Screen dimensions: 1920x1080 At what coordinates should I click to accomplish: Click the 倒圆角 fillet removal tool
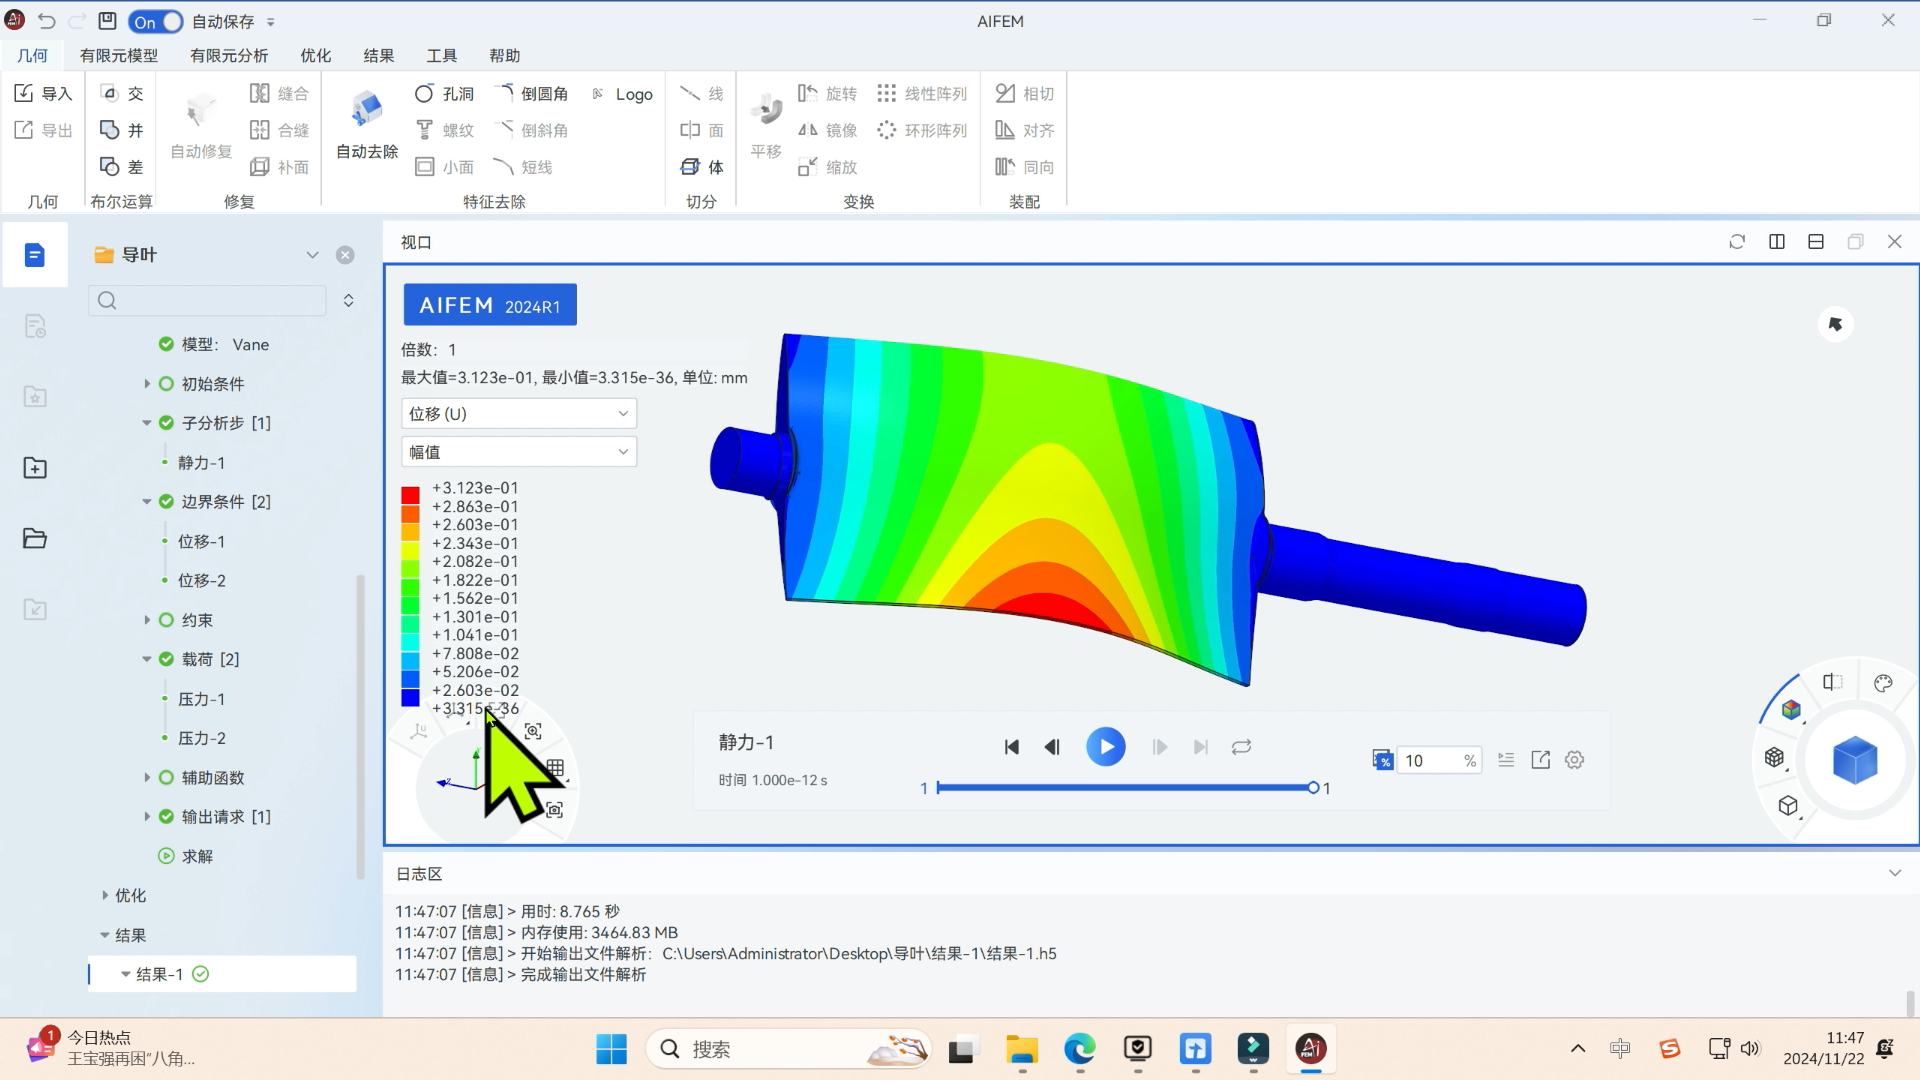534,93
